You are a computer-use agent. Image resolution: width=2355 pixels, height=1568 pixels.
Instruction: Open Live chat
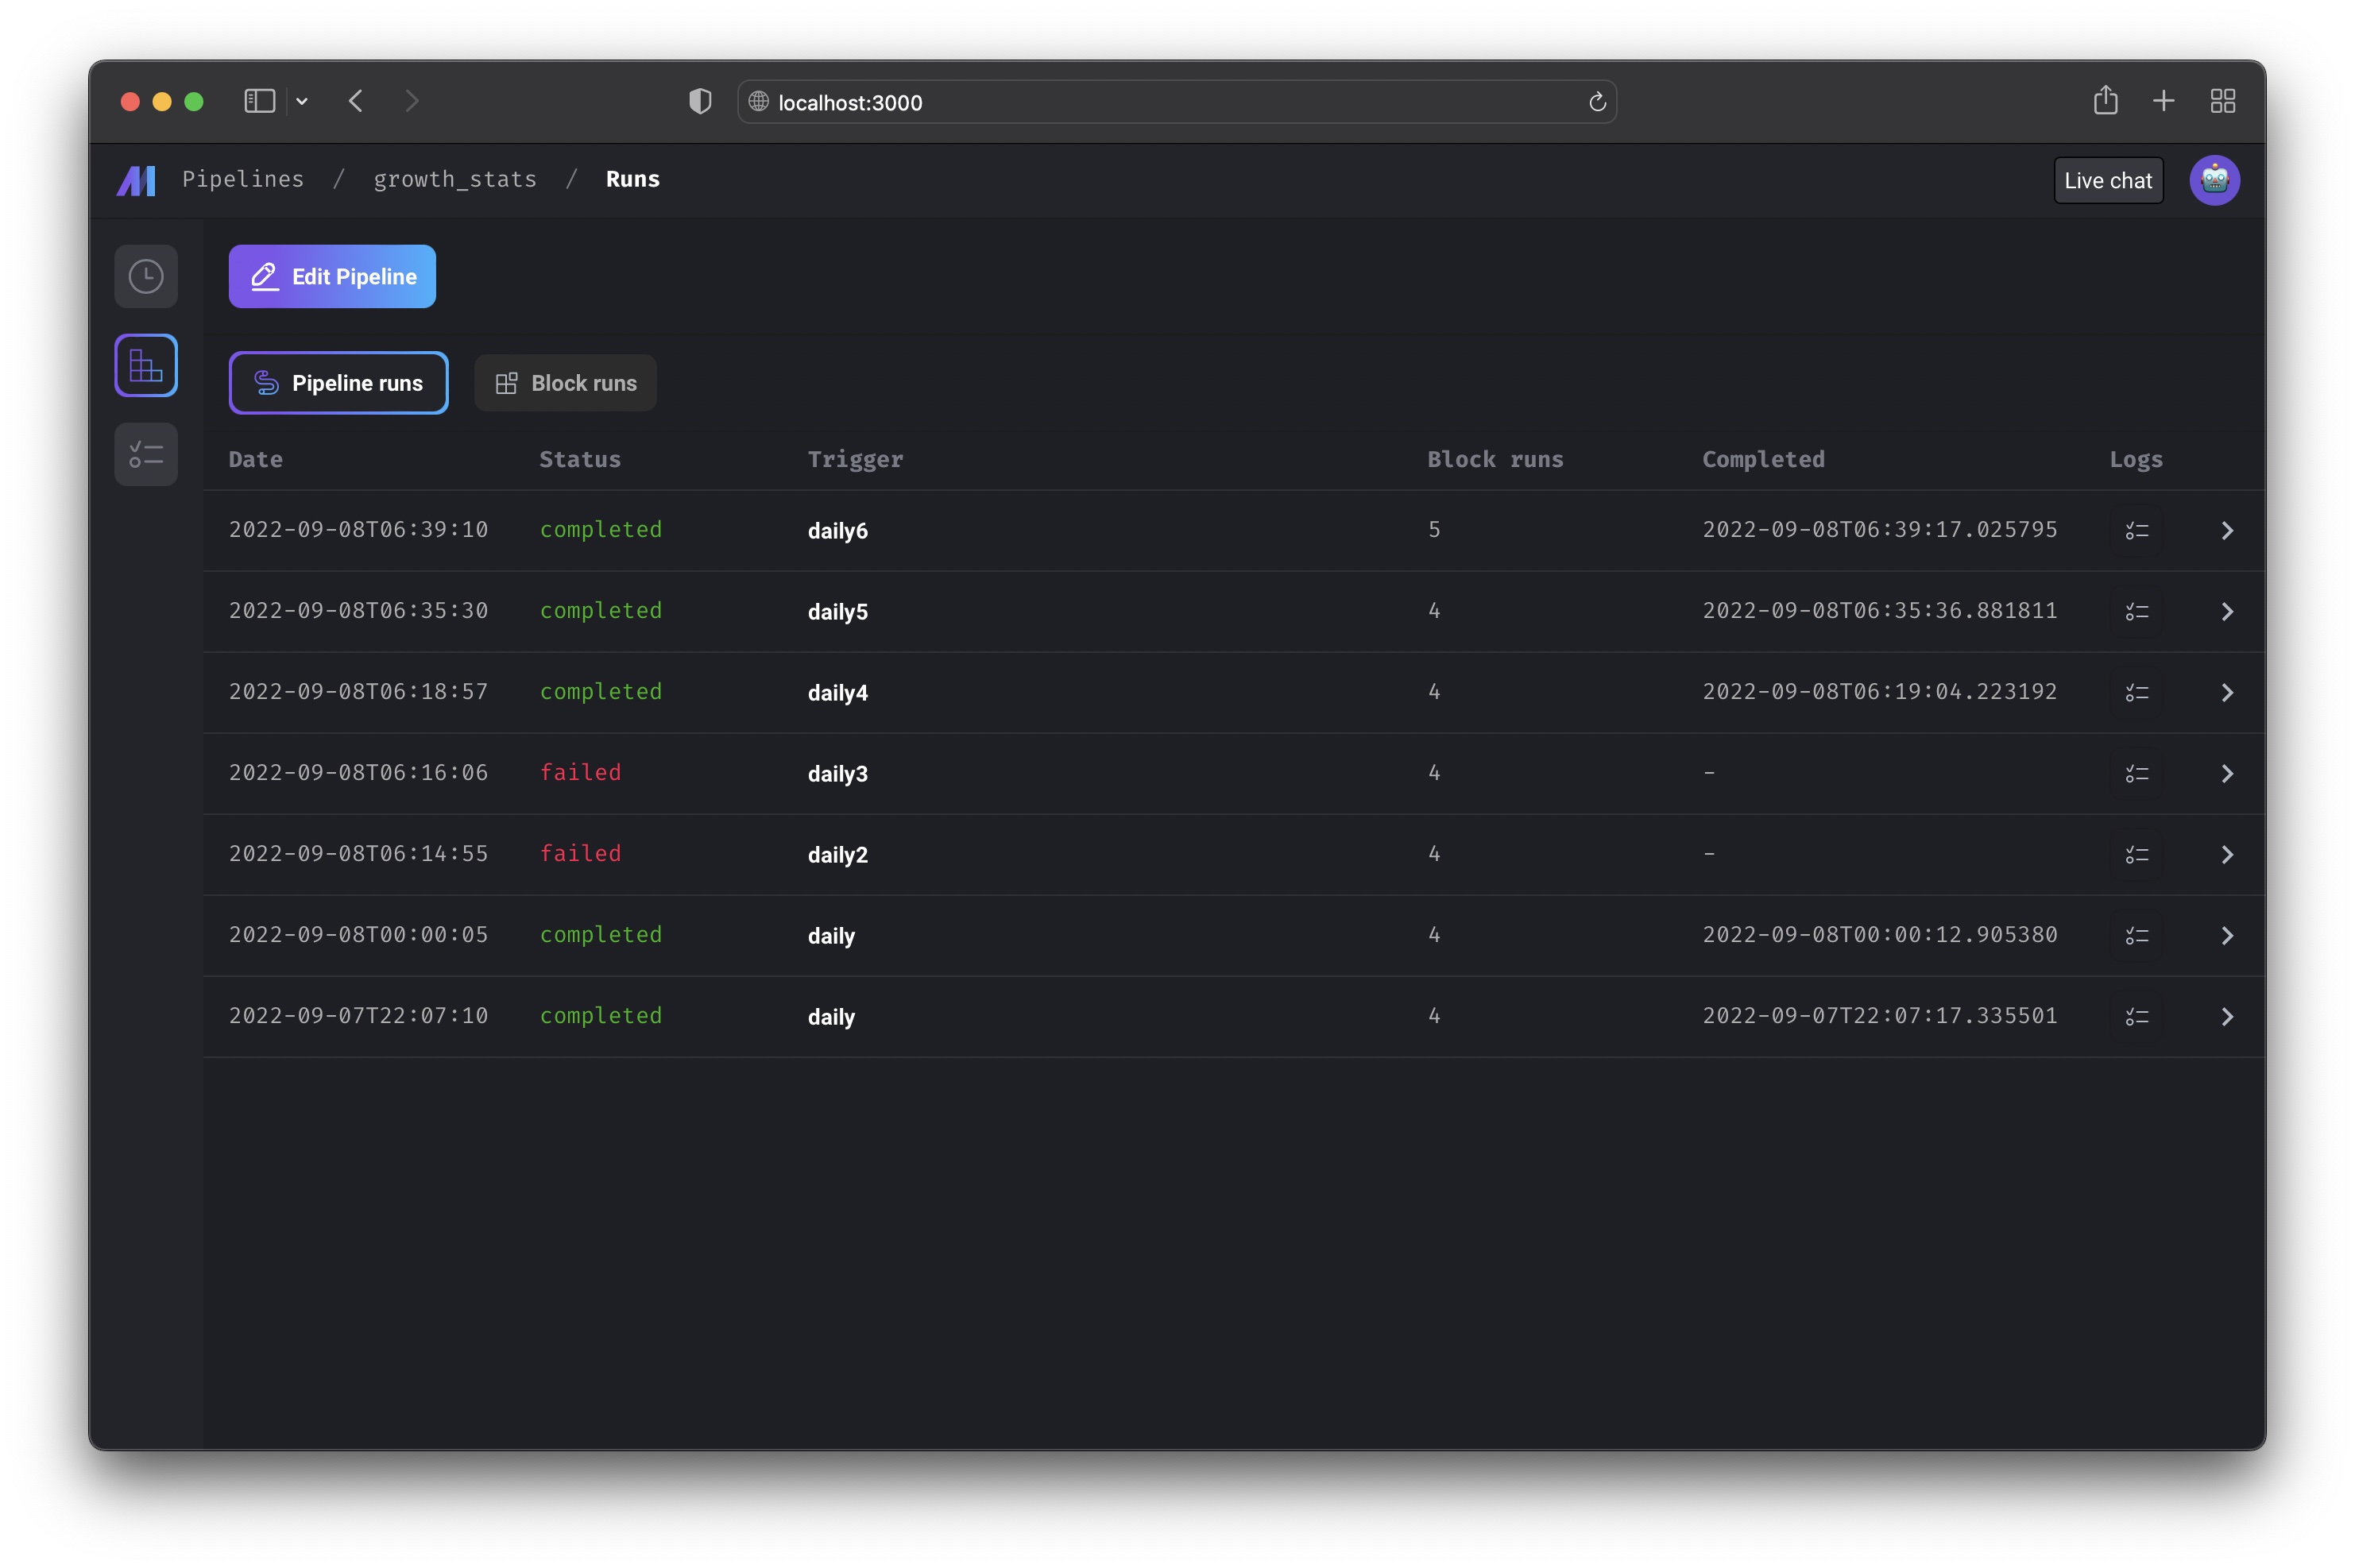point(2108,181)
